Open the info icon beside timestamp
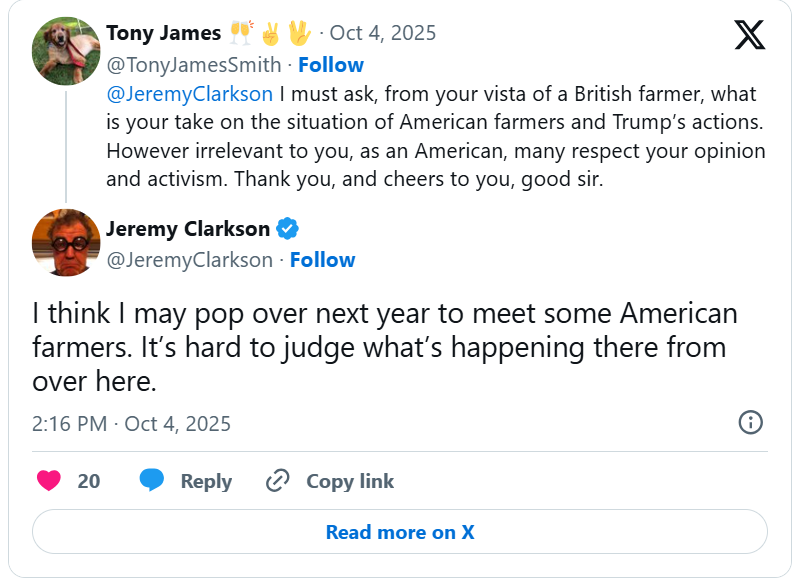This screenshot has height=583, width=799. point(750,422)
